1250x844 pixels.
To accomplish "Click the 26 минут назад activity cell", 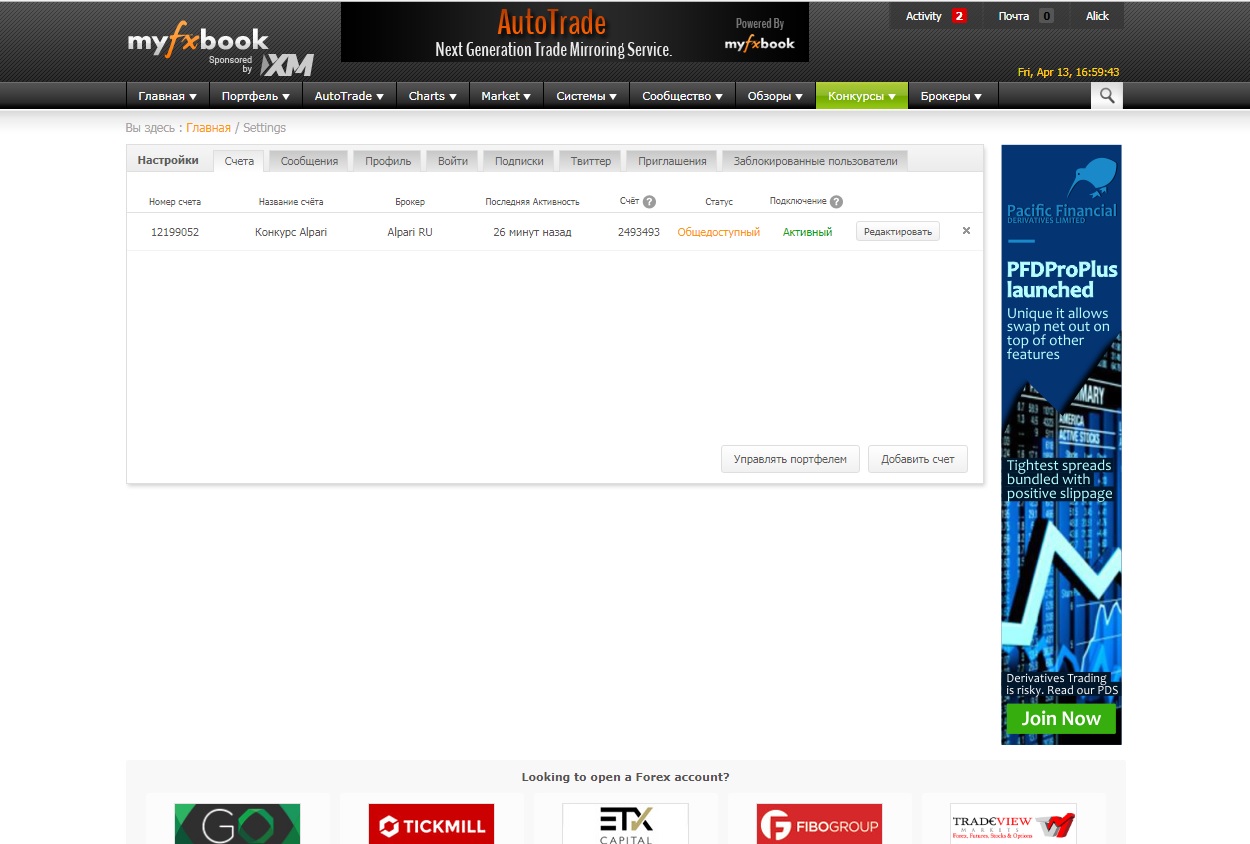I will tap(532, 232).
